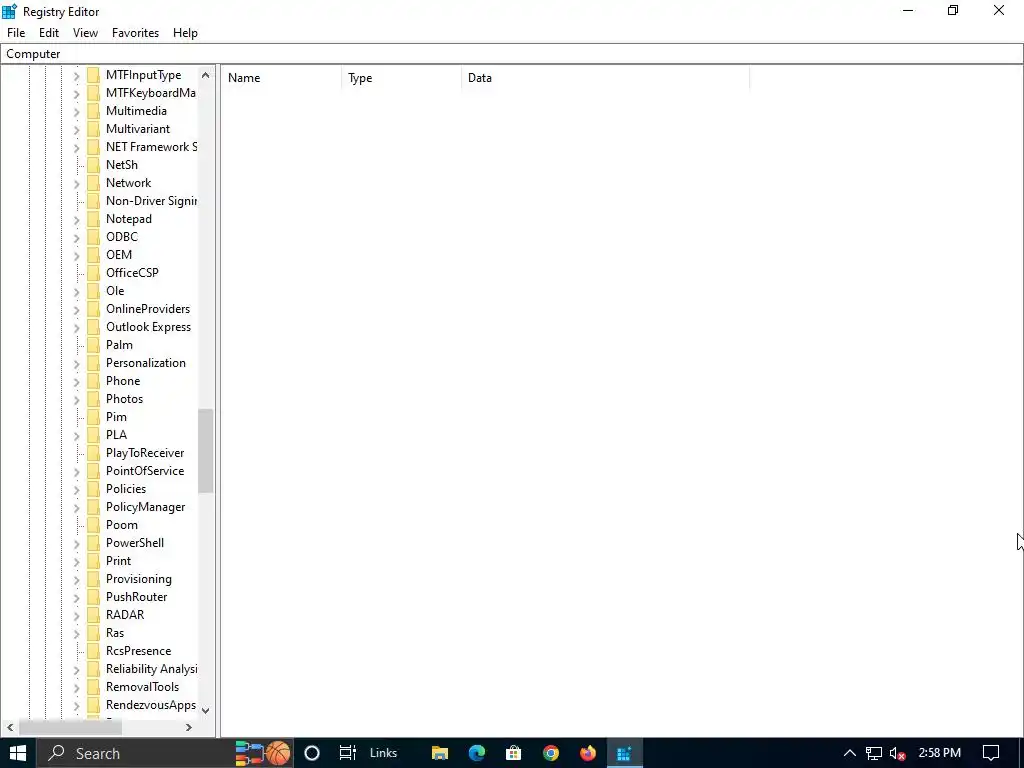The image size is (1024, 768).
Task: Open the File menu
Action: point(16,33)
